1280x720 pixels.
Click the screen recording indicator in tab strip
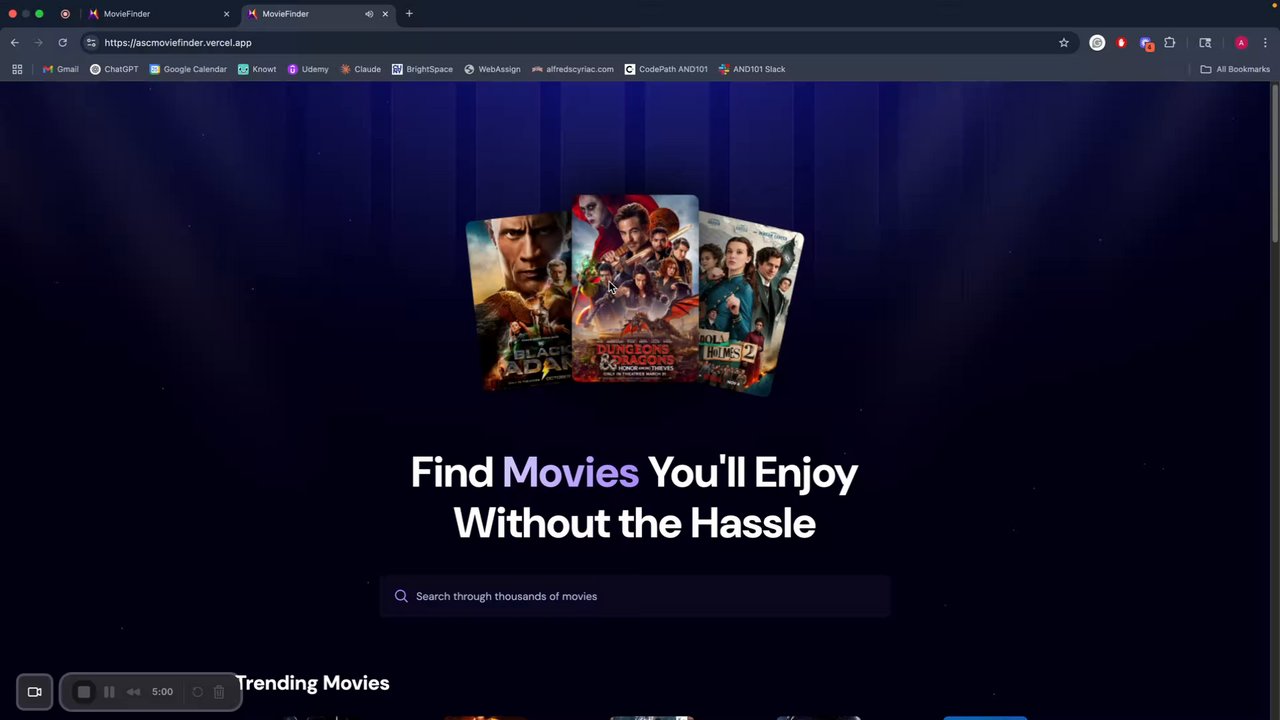coord(65,14)
